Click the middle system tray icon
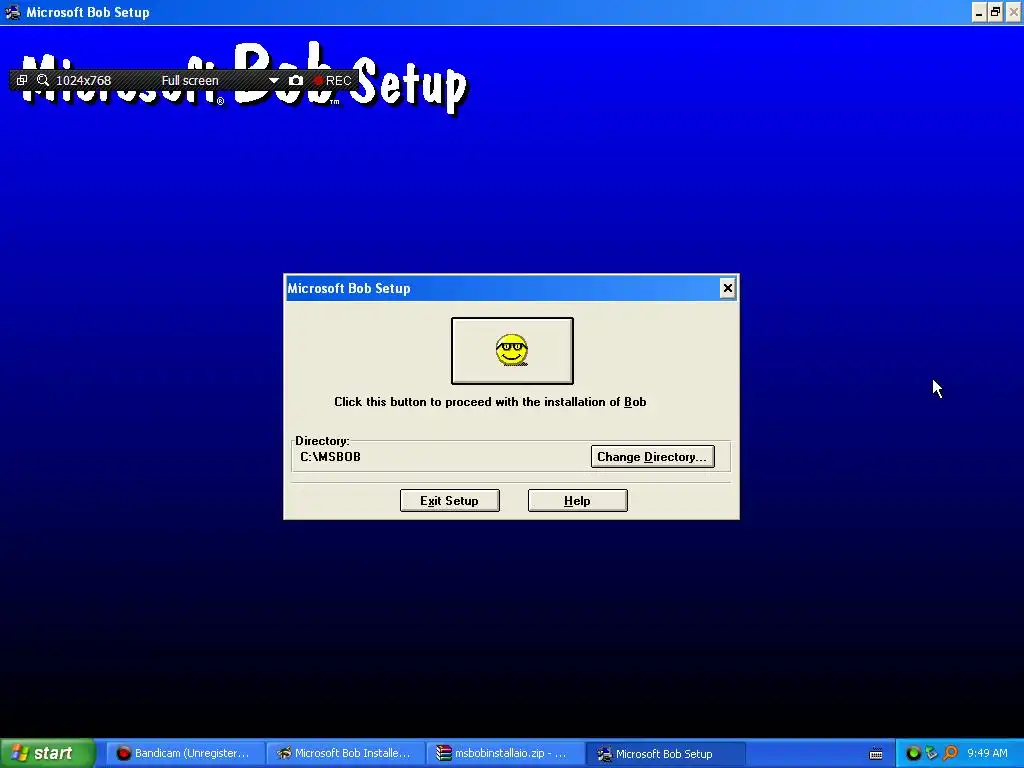Screen dimensions: 1024x768 point(931,753)
